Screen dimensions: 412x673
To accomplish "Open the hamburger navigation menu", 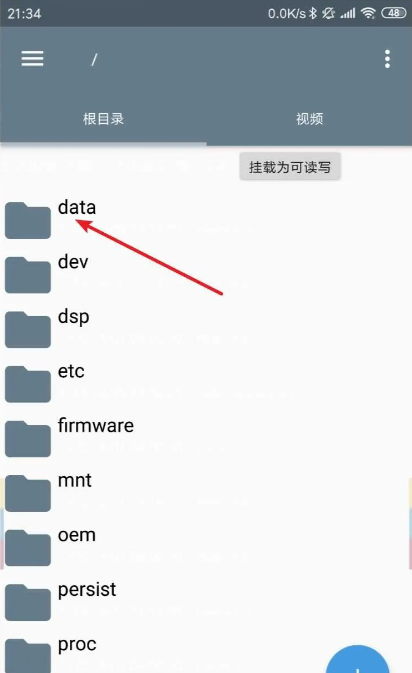I will (33, 59).
